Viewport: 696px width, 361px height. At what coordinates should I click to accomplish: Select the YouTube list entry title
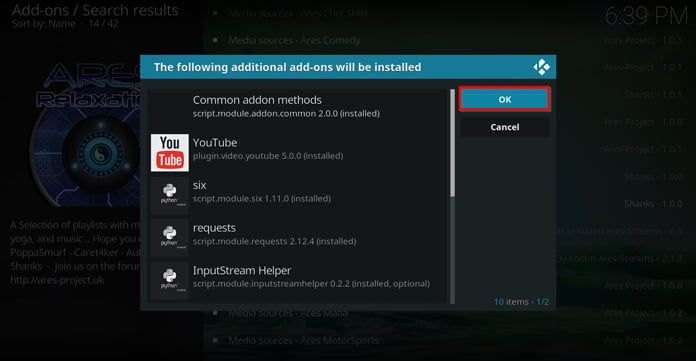click(215, 143)
